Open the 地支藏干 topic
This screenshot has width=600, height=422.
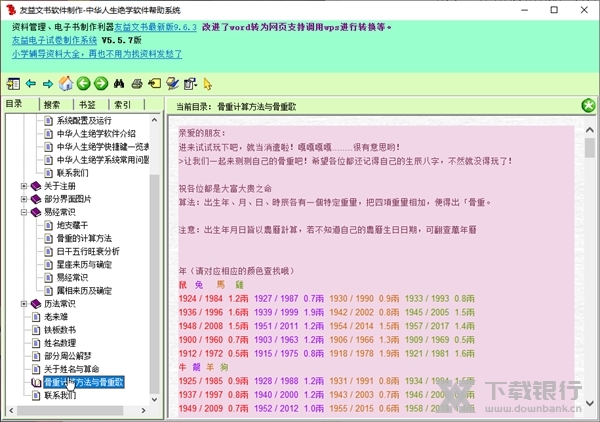[x=72, y=225]
